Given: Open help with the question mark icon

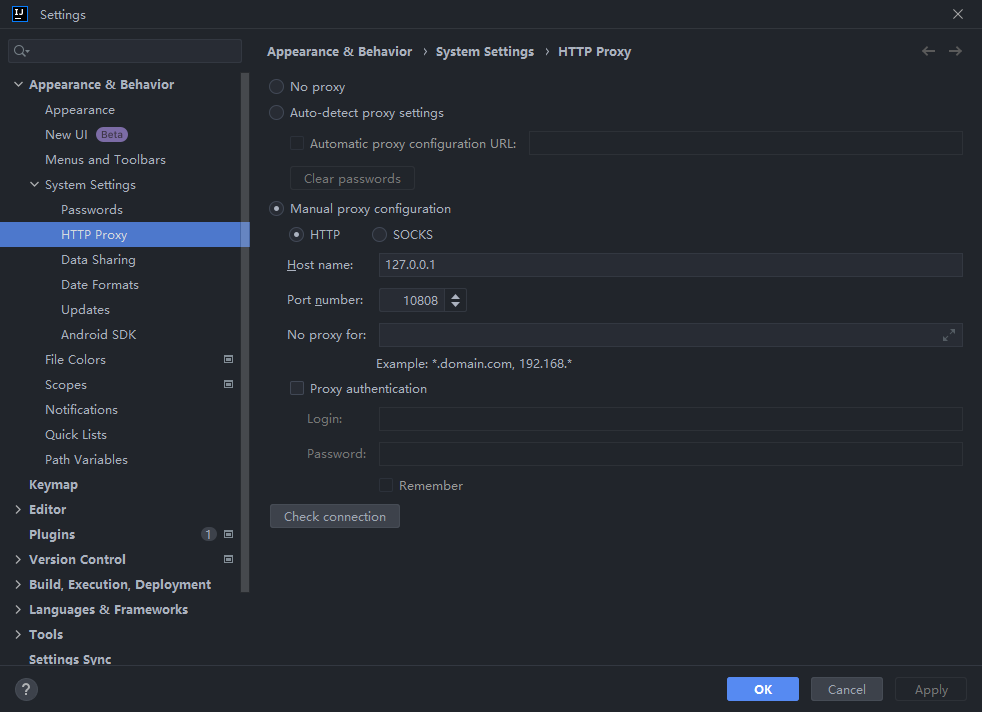Looking at the screenshot, I should [26, 689].
